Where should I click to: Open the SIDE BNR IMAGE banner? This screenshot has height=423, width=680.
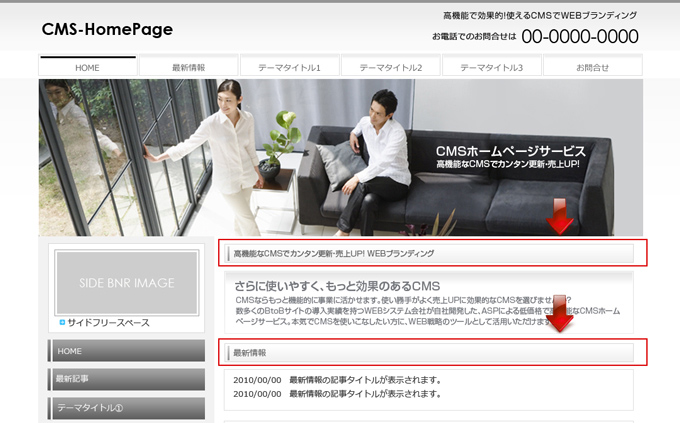click(127, 283)
